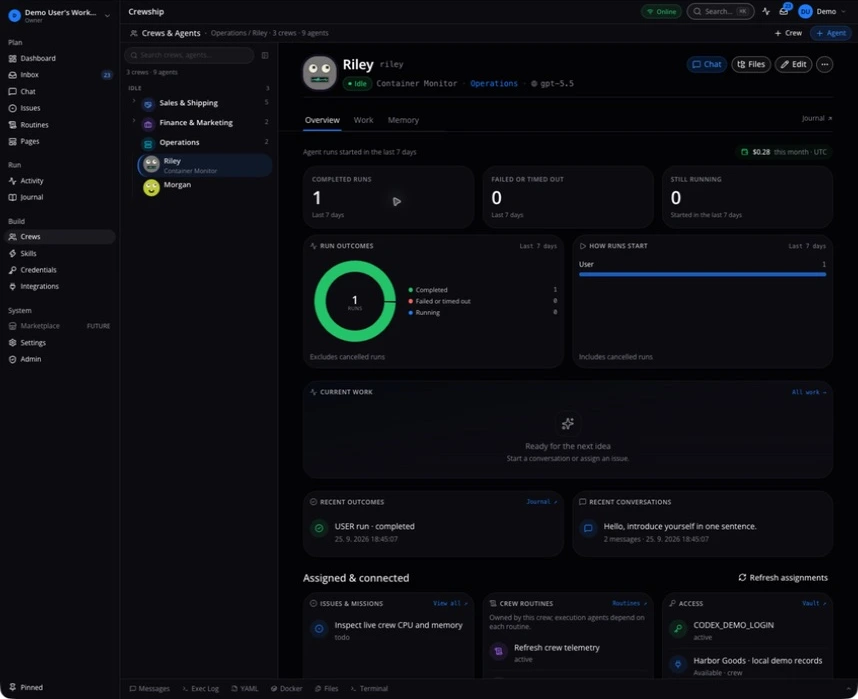This screenshot has height=699, width=858.
Task: Open the Exec Log bottom tab
Action: click(x=200, y=689)
